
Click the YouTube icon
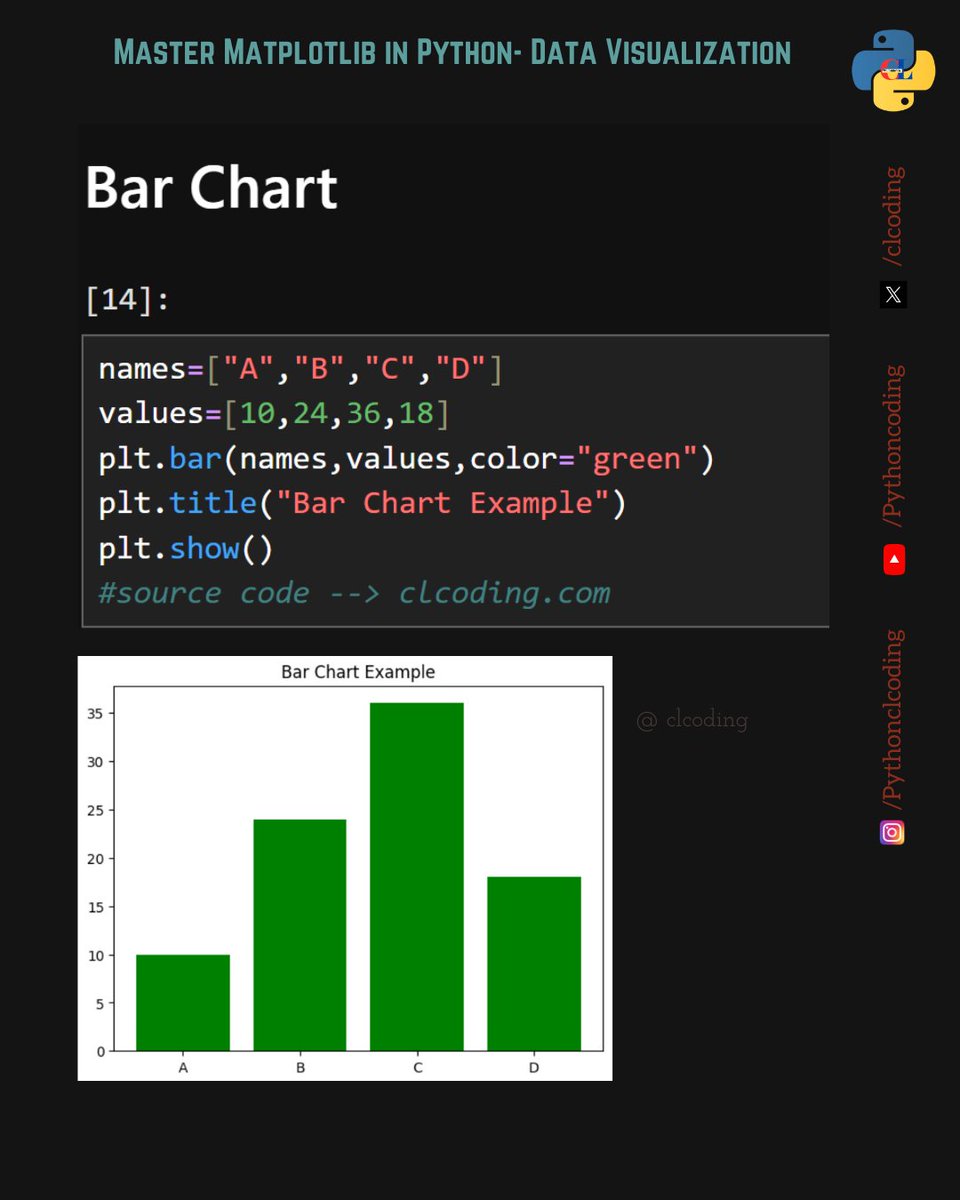[894, 560]
